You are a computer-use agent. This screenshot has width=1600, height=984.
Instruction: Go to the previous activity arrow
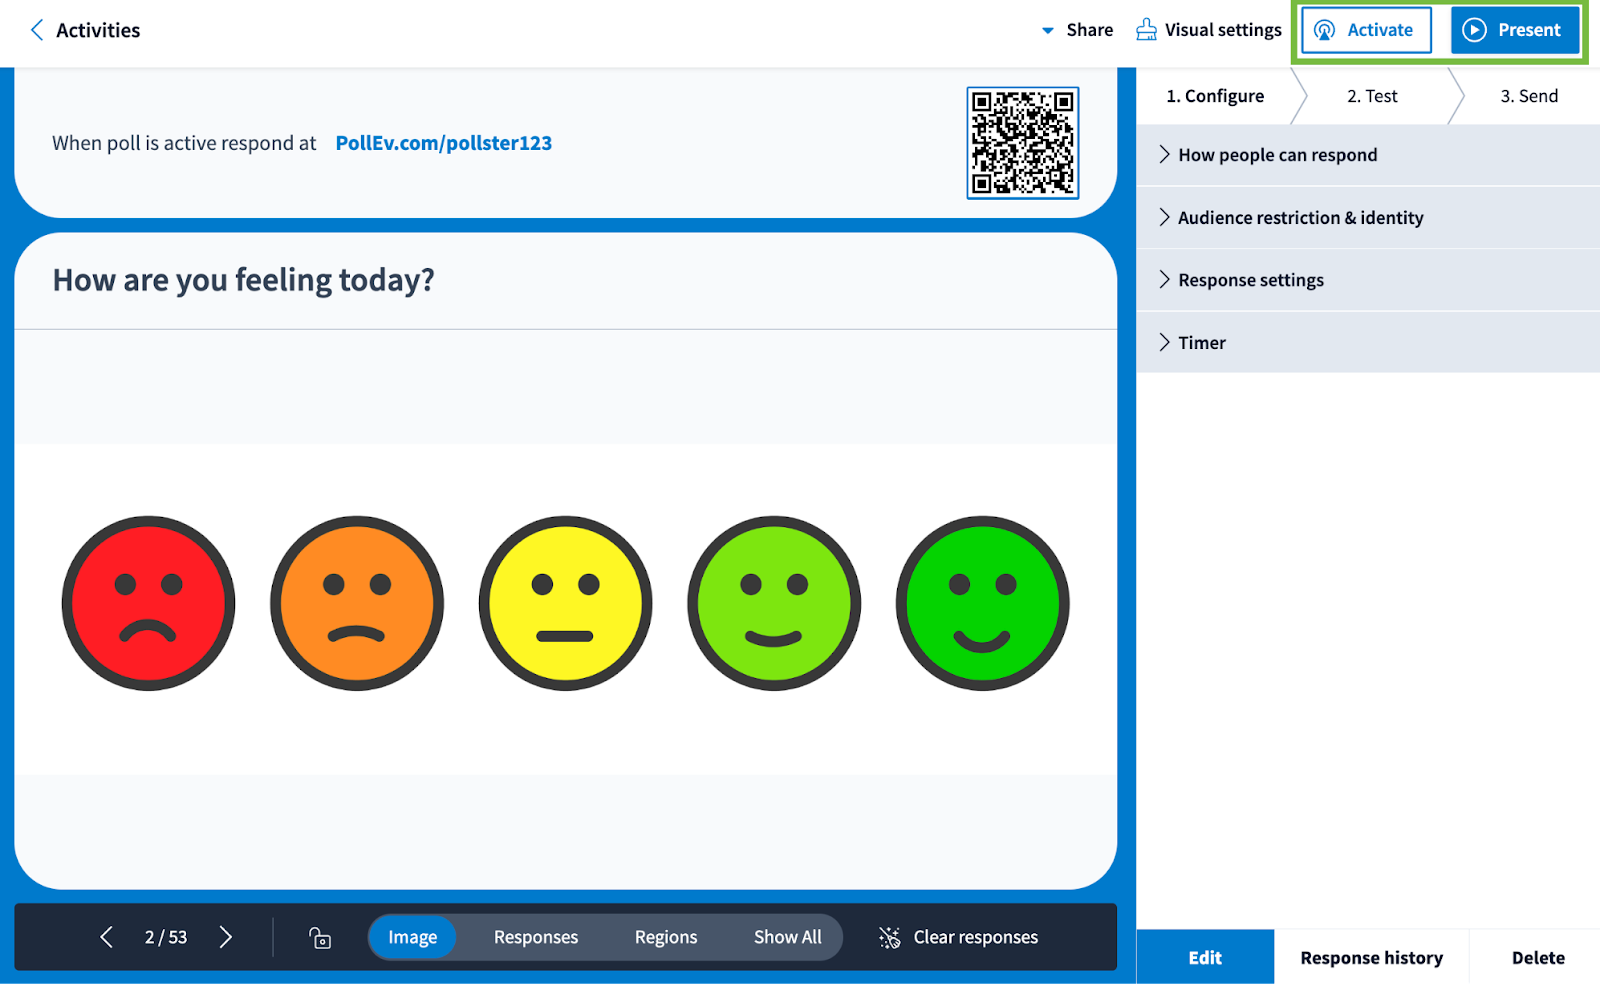[106, 937]
